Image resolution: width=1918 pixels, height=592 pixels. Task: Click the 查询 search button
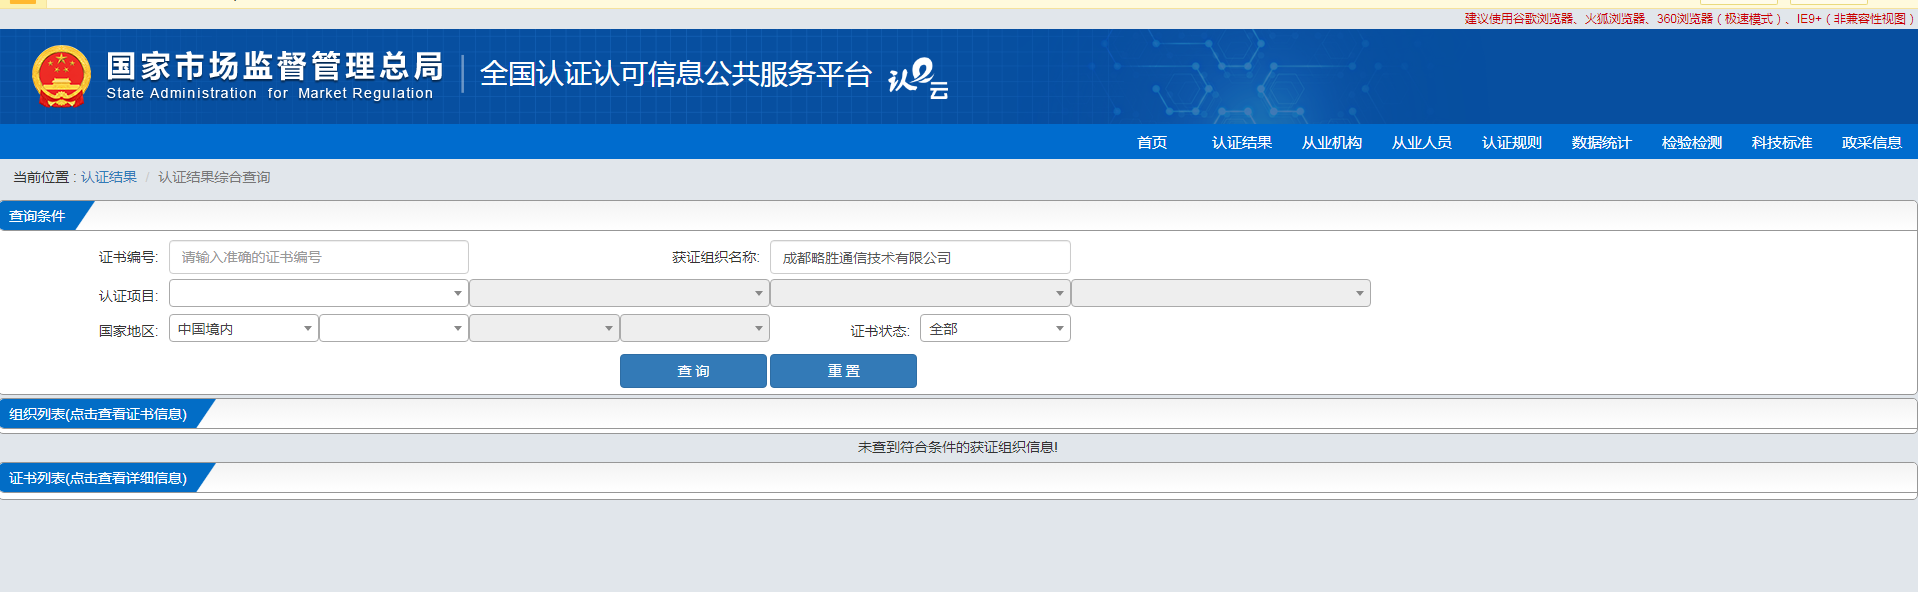(x=693, y=371)
